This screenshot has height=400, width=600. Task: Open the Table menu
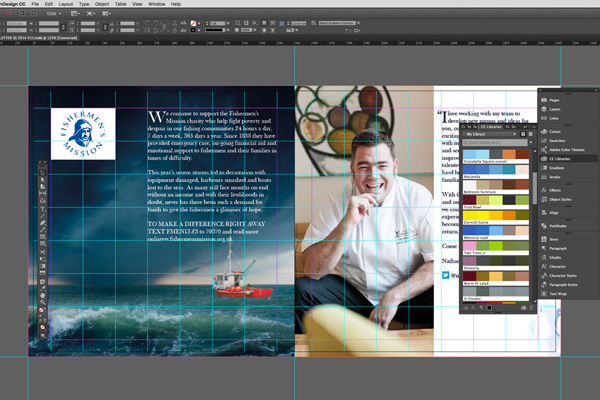click(x=121, y=4)
